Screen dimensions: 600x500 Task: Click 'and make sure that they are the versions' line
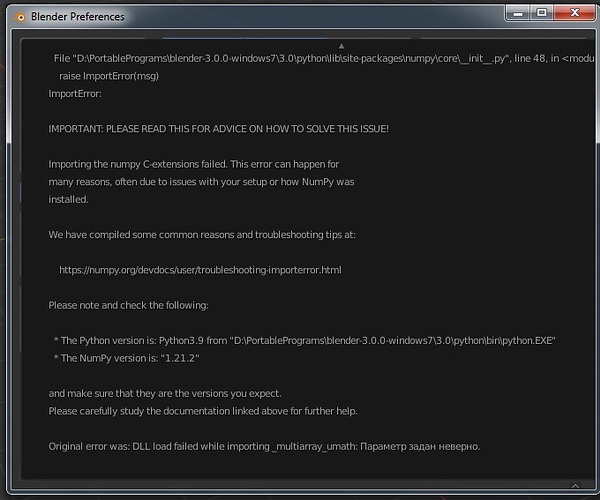coord(165,394)
